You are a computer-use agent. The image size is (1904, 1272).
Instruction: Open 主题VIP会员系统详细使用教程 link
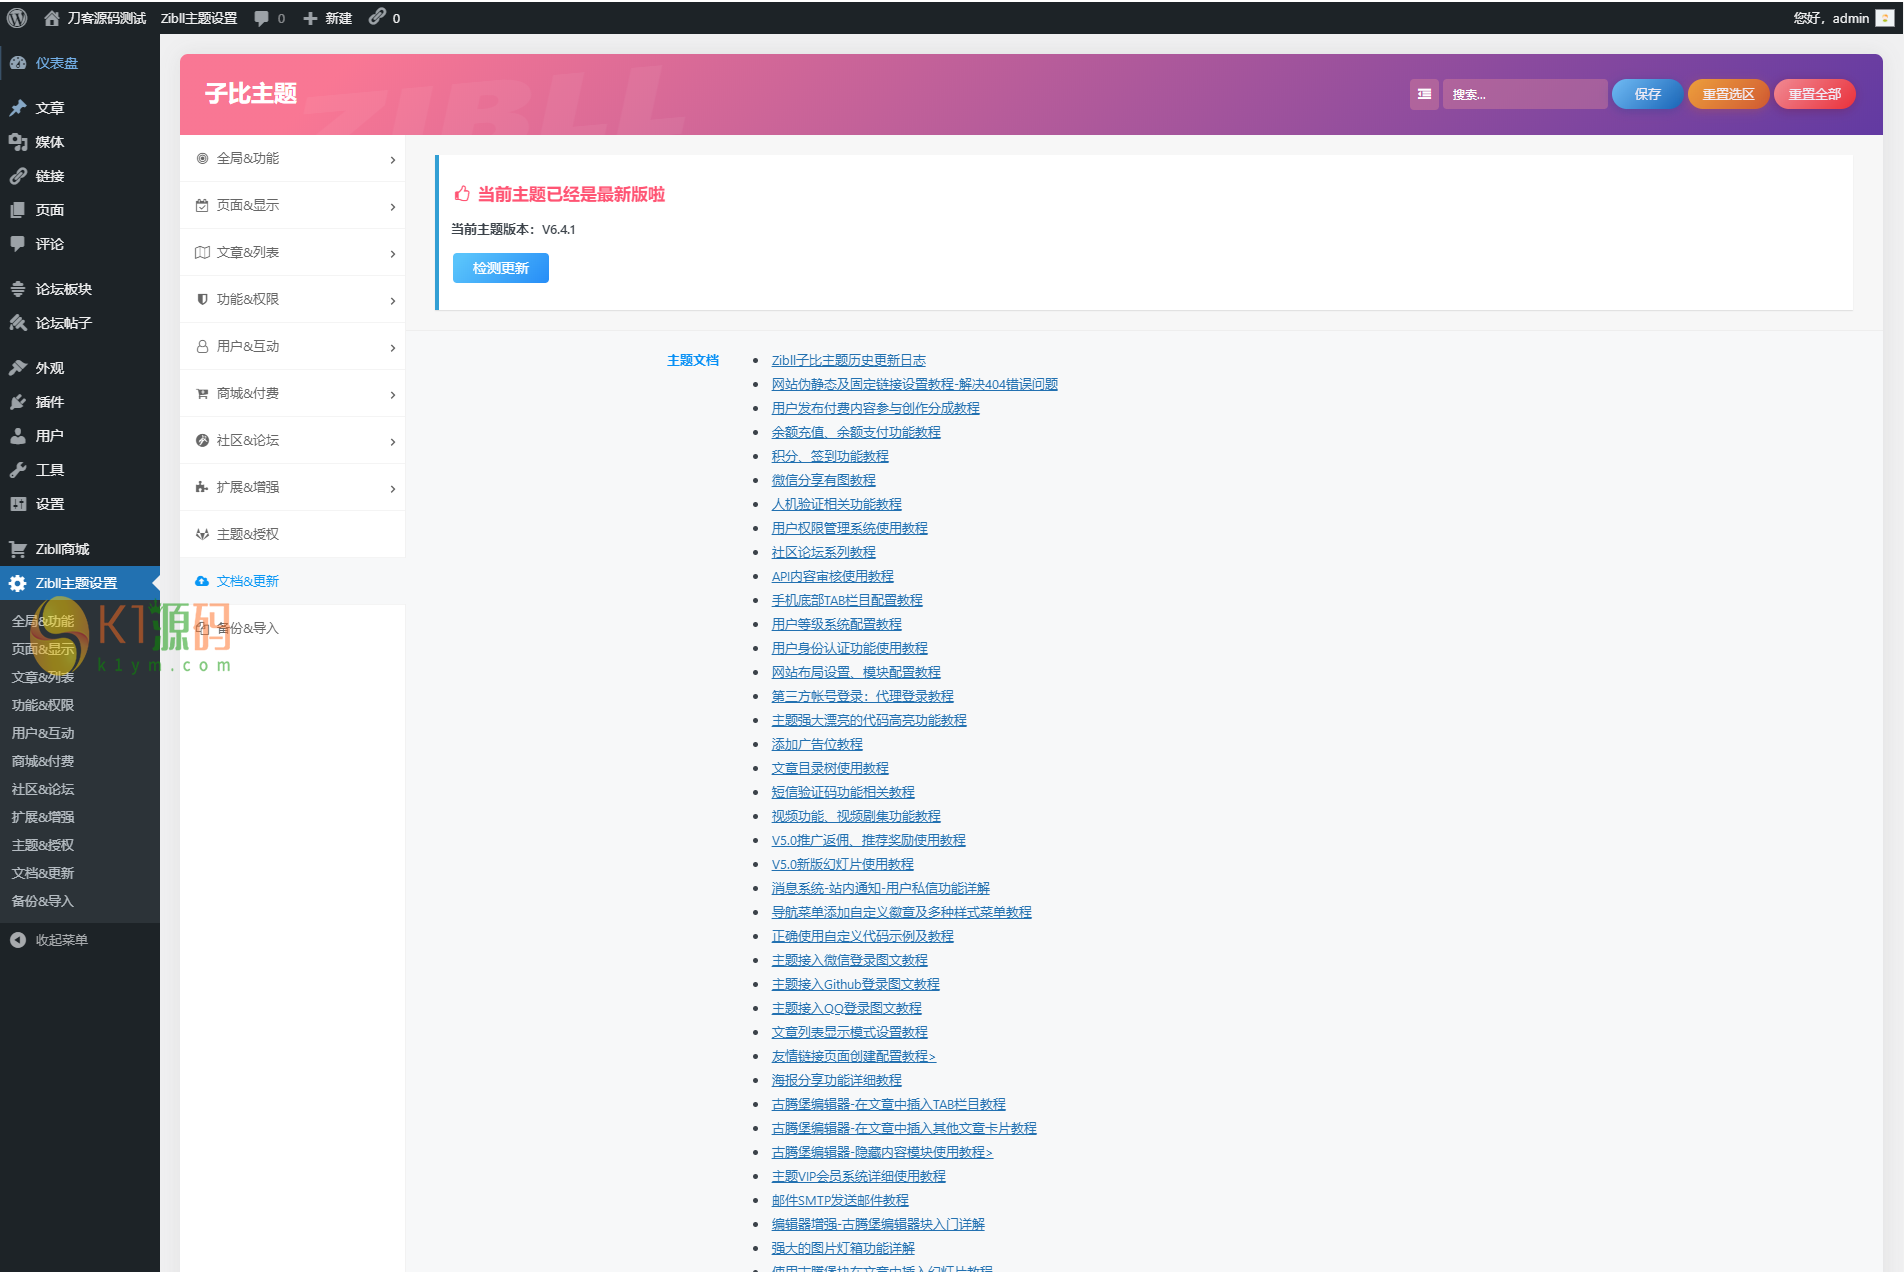858,1176
